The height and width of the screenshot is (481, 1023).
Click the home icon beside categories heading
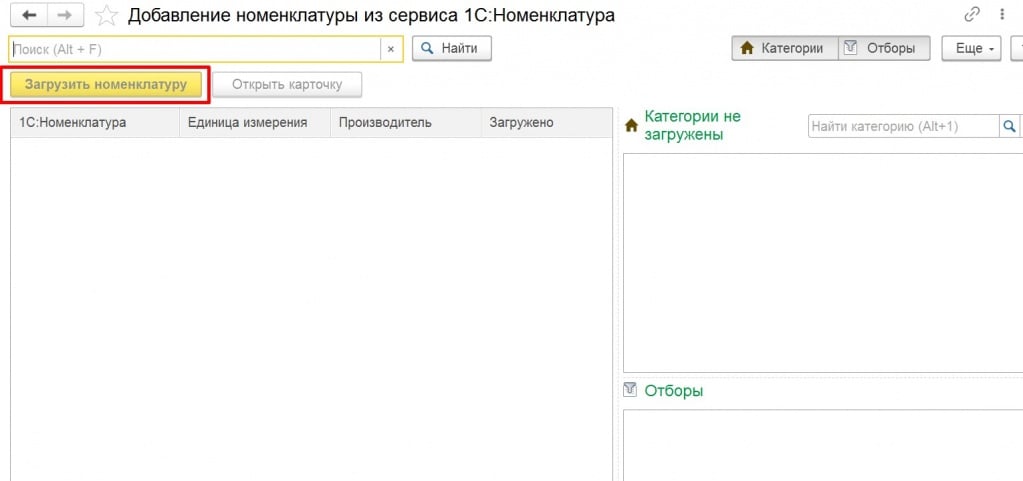[x=631, y=126]
